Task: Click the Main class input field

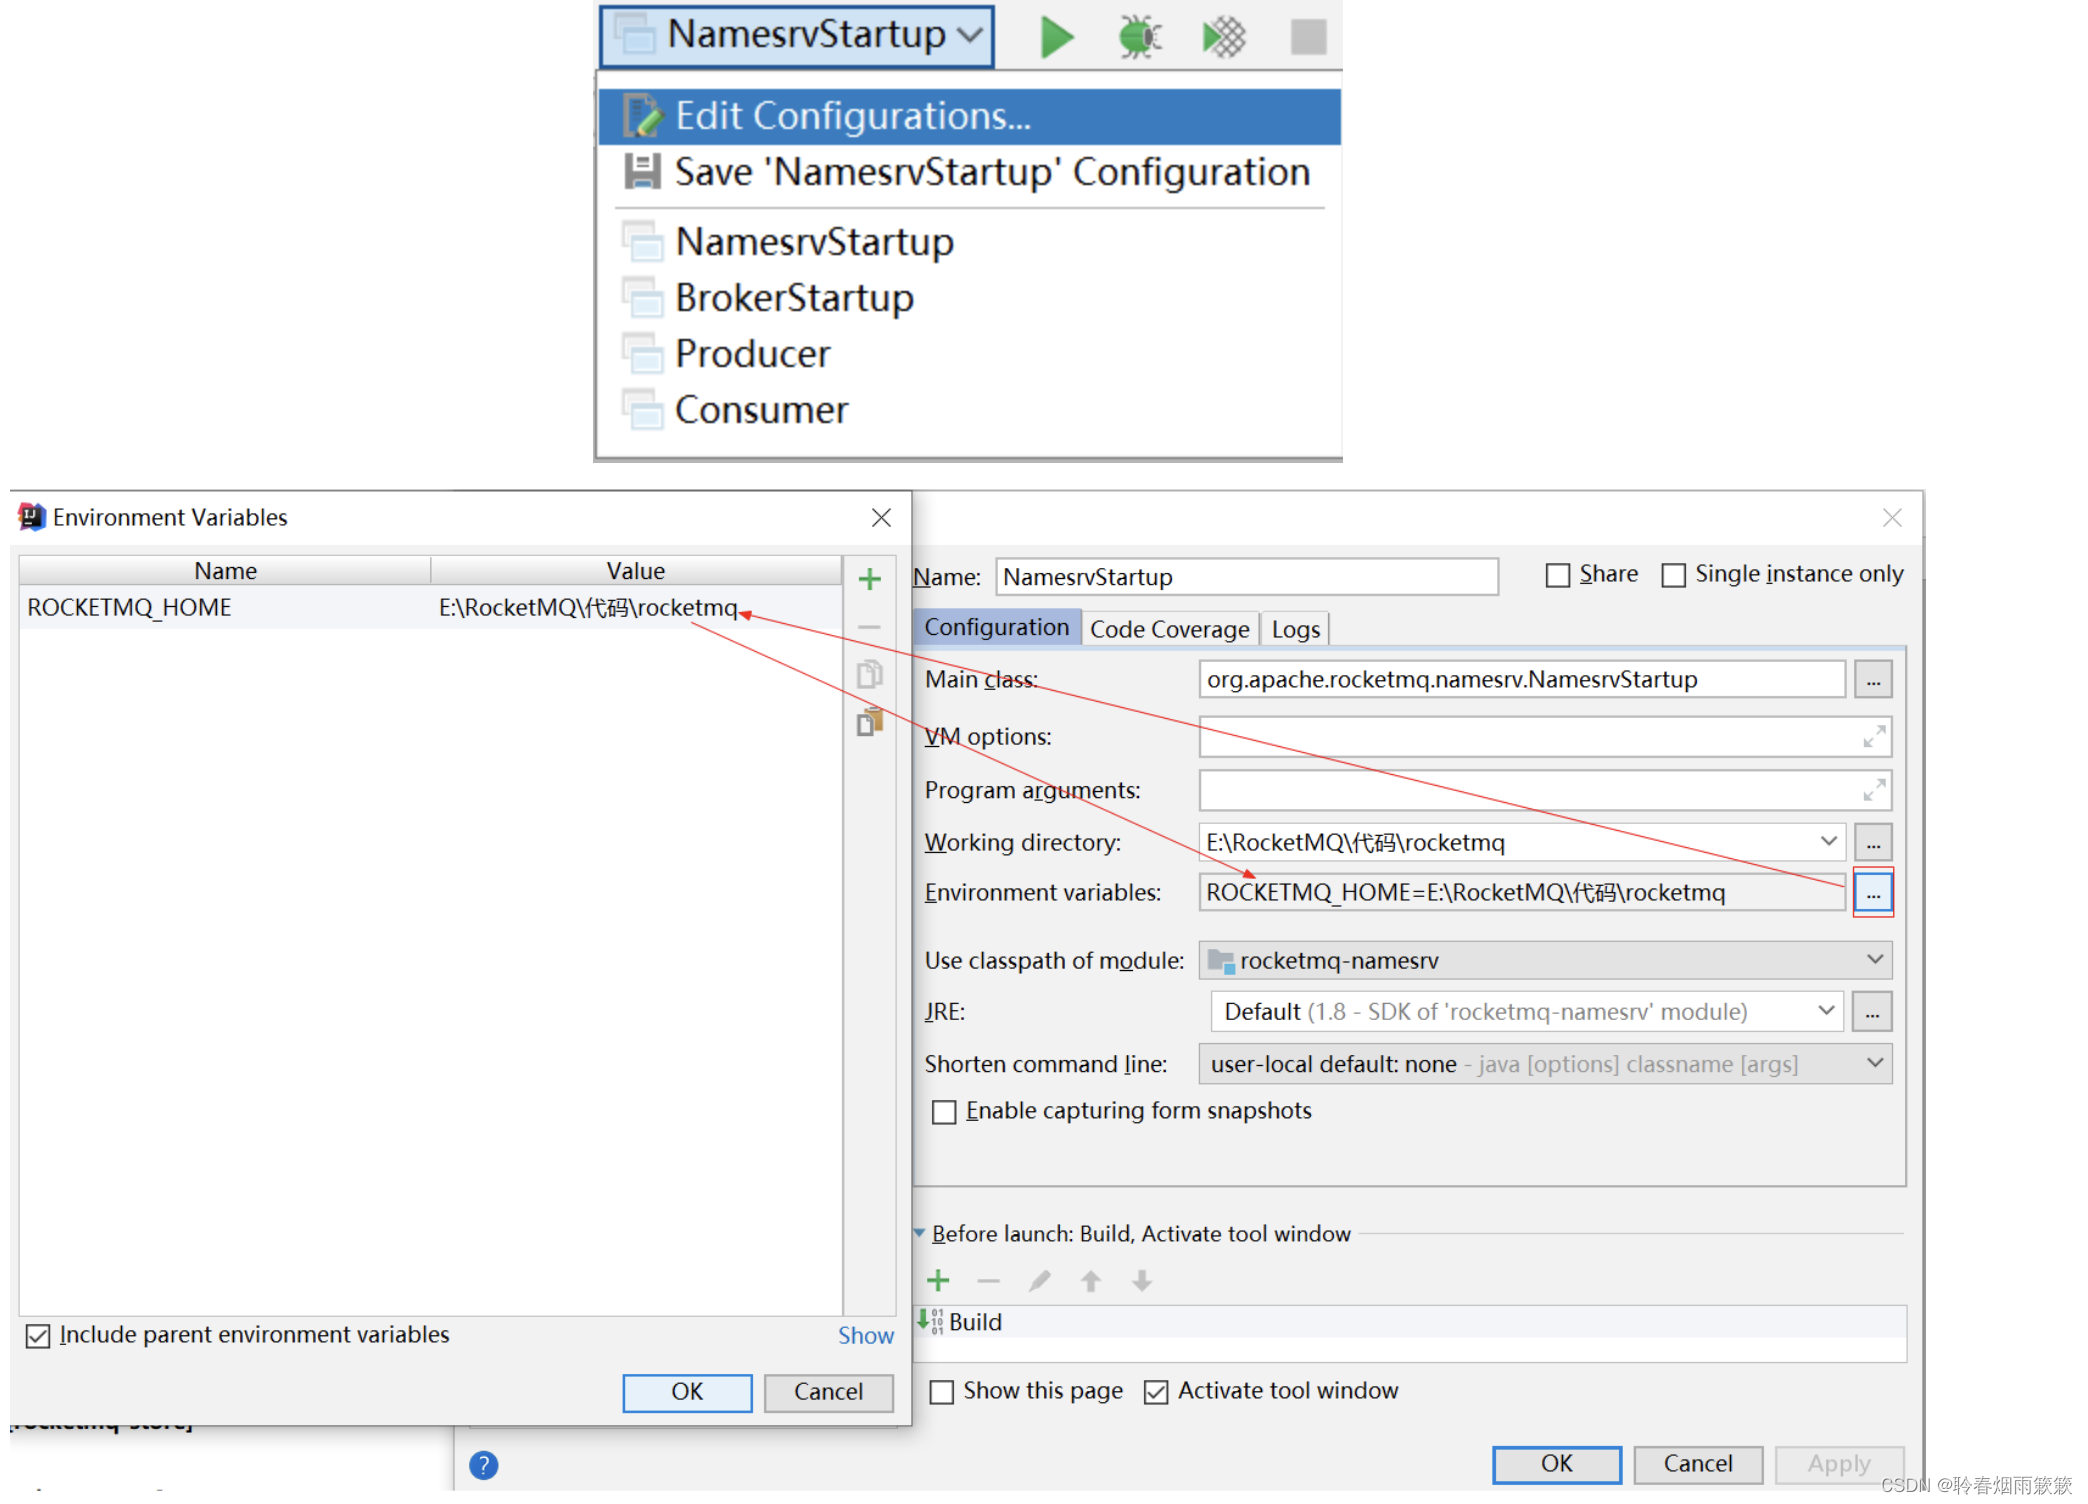Action: [x=1522, y=679]
